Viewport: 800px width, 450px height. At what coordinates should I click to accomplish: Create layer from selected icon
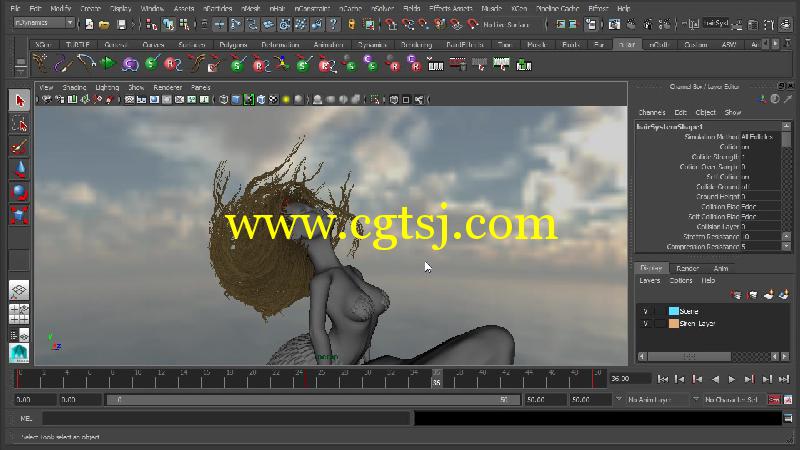(784, 295)
